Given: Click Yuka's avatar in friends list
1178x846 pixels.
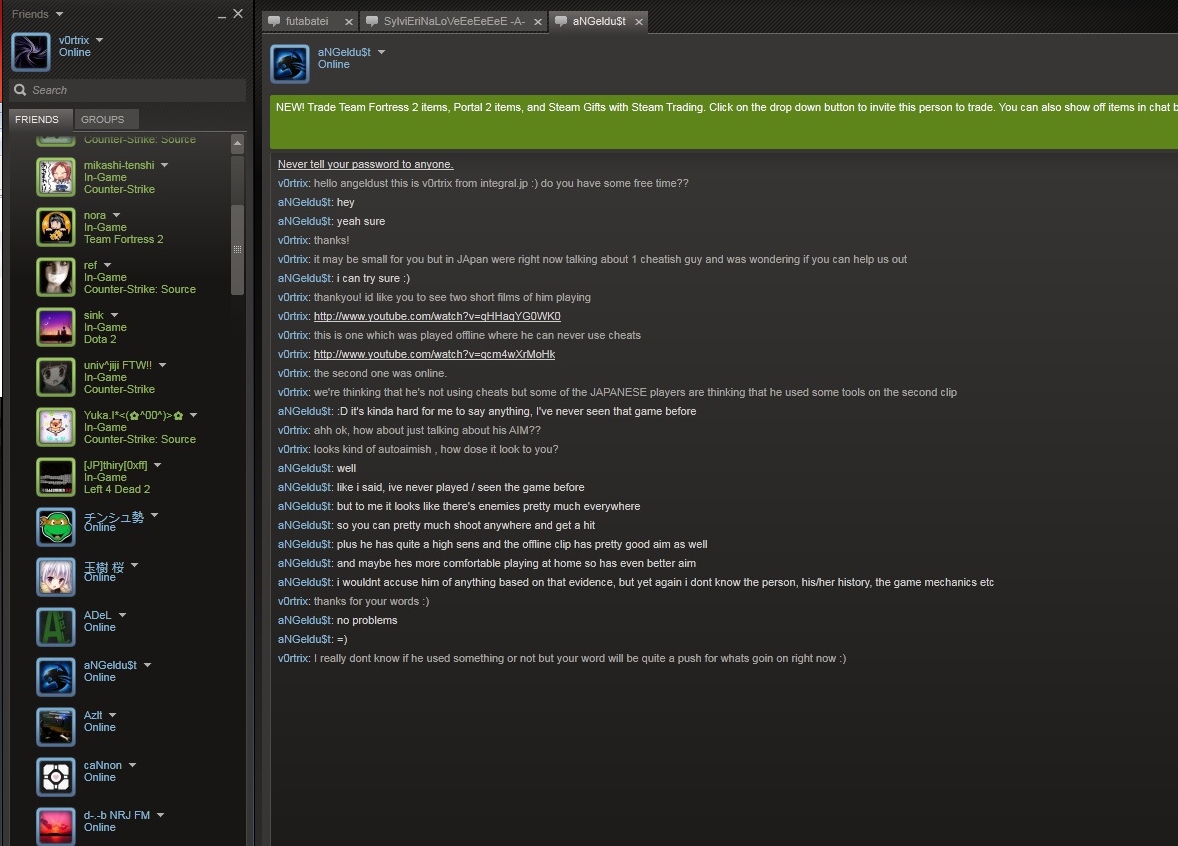Looking at the screenshot, I should pyautogui.click(x=56, y=427).
